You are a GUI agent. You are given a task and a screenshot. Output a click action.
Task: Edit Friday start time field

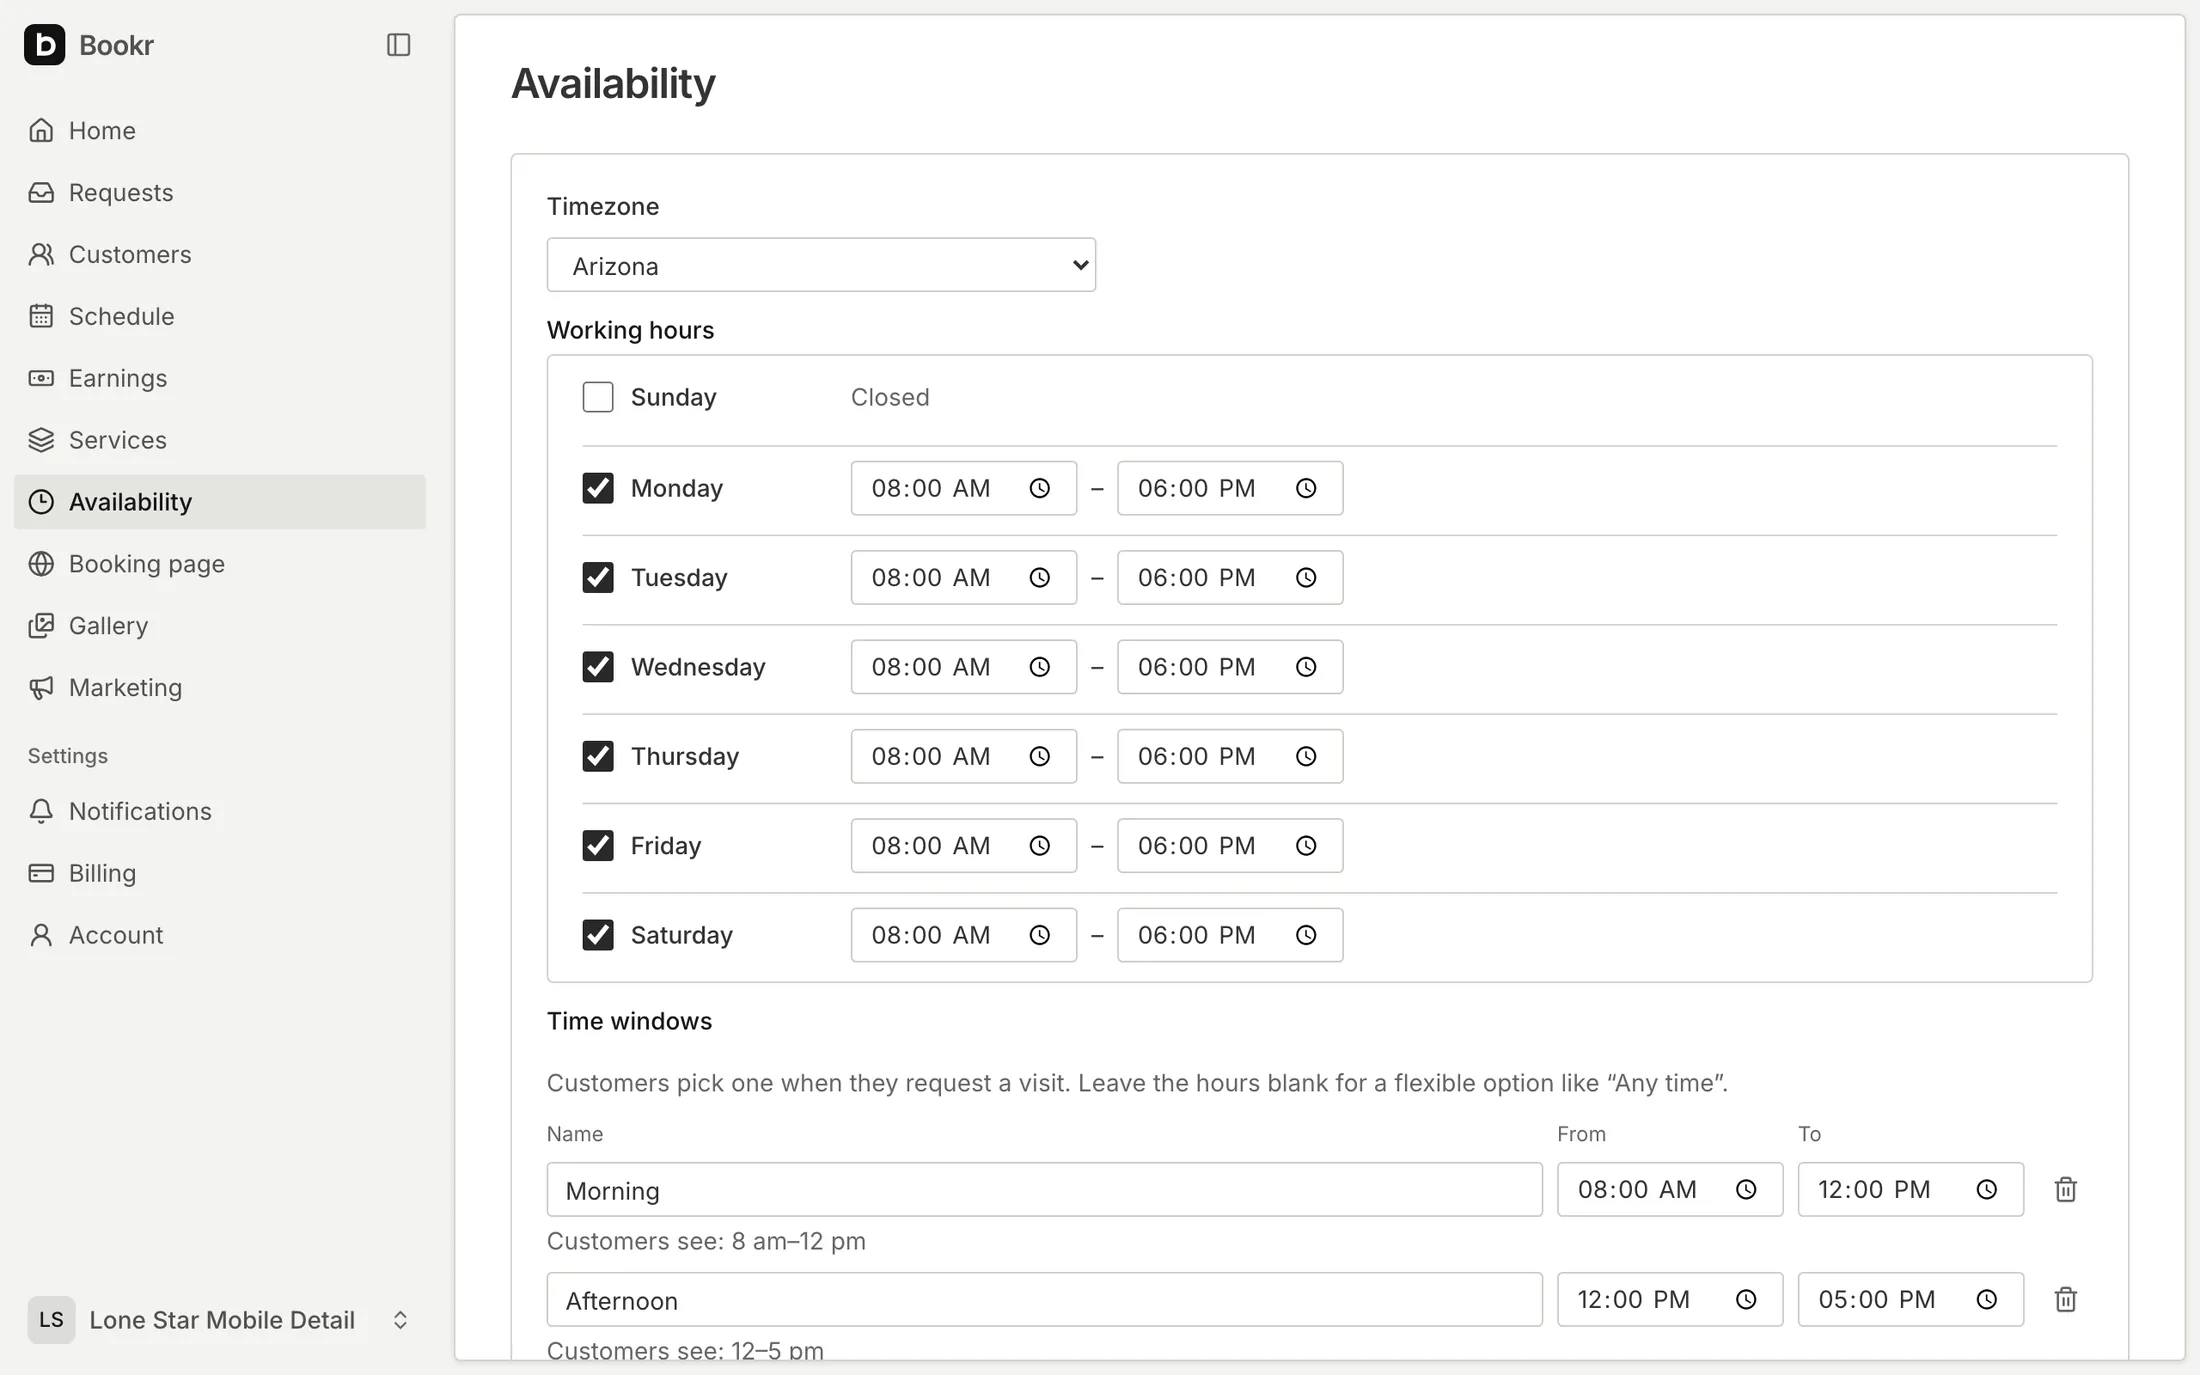pyautogui.click(x=963, y=846)
